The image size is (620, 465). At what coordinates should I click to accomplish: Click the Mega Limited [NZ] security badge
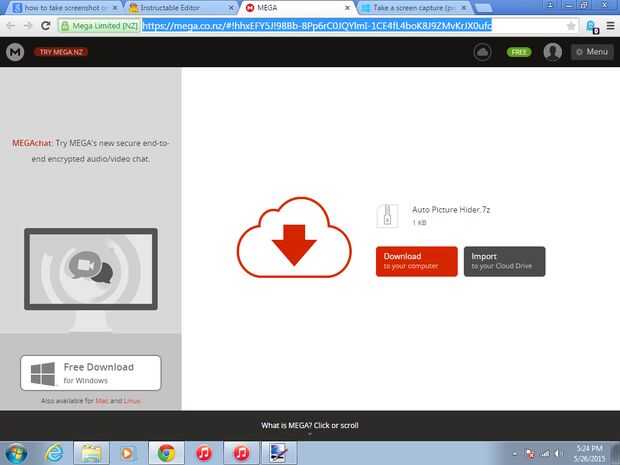[x=99, y=26]
